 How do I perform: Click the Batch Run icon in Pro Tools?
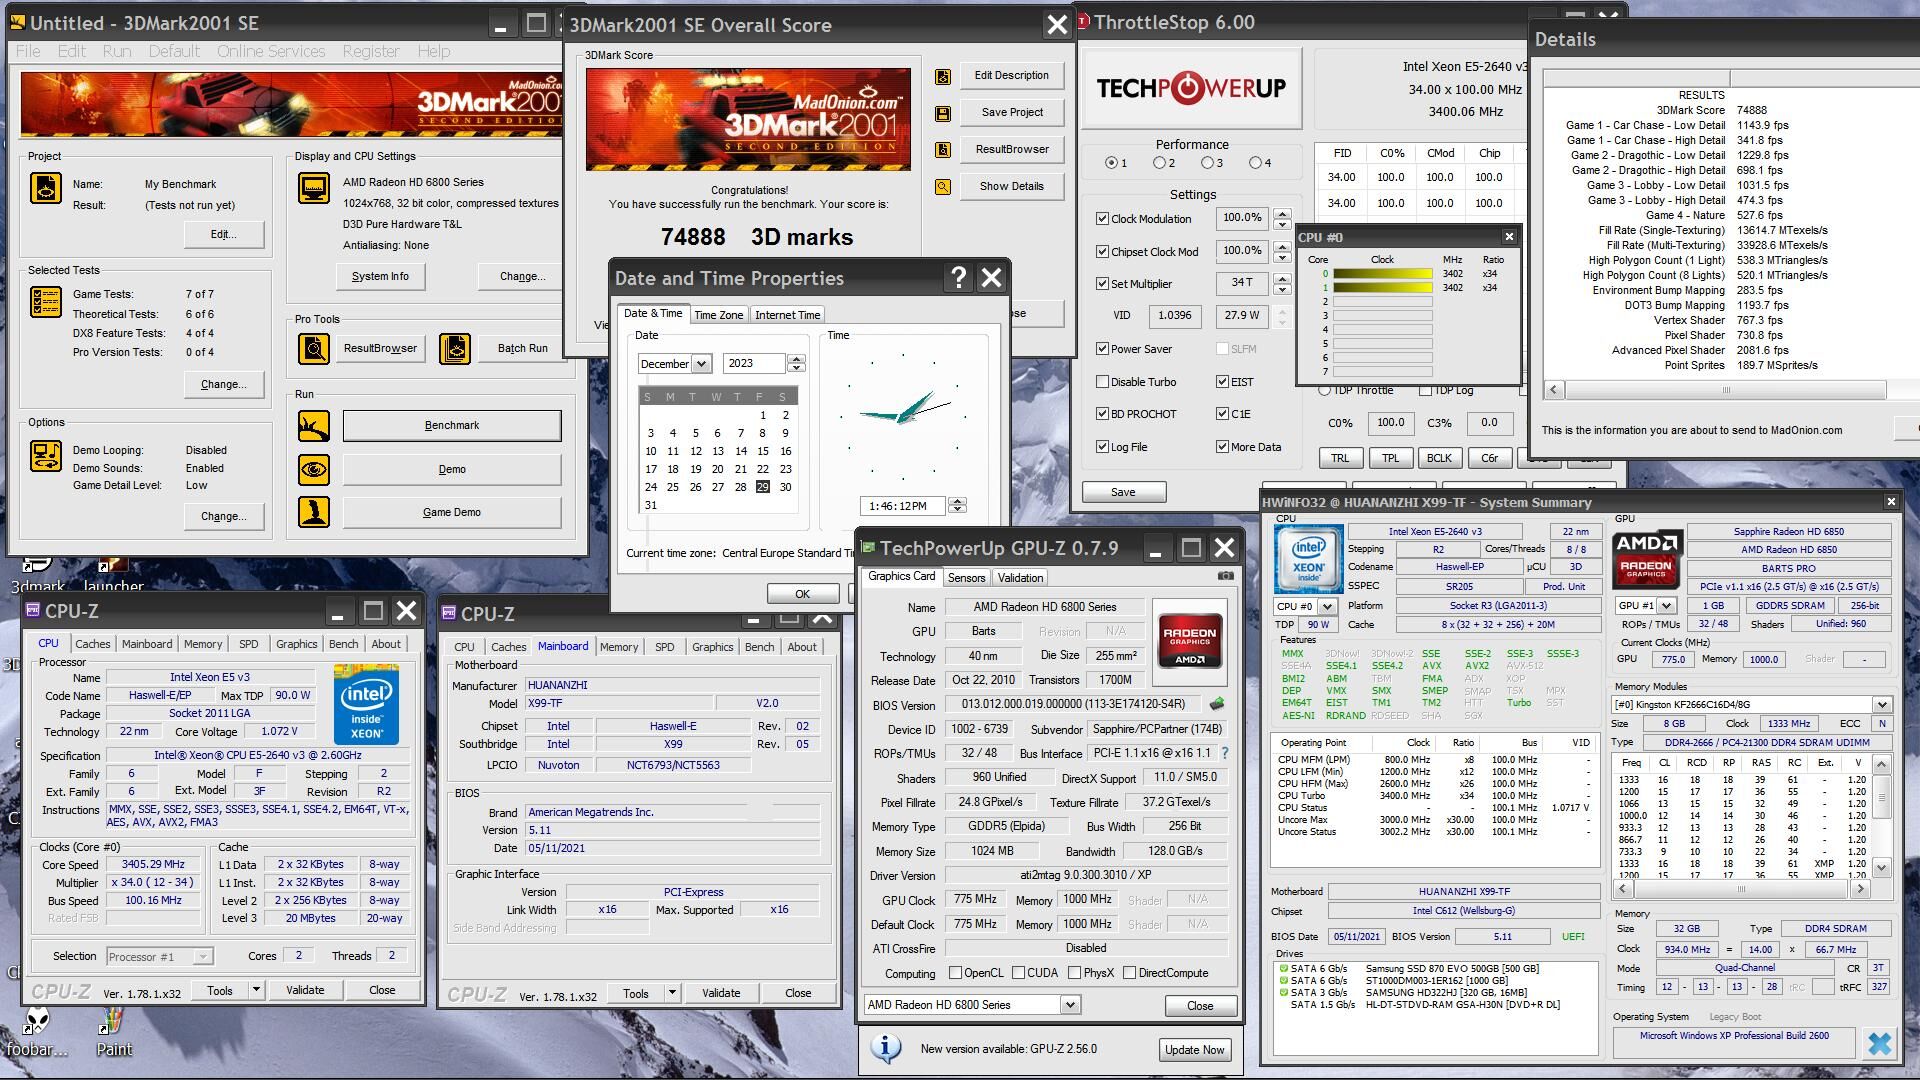pyautogui.click(x=455, y=348)
